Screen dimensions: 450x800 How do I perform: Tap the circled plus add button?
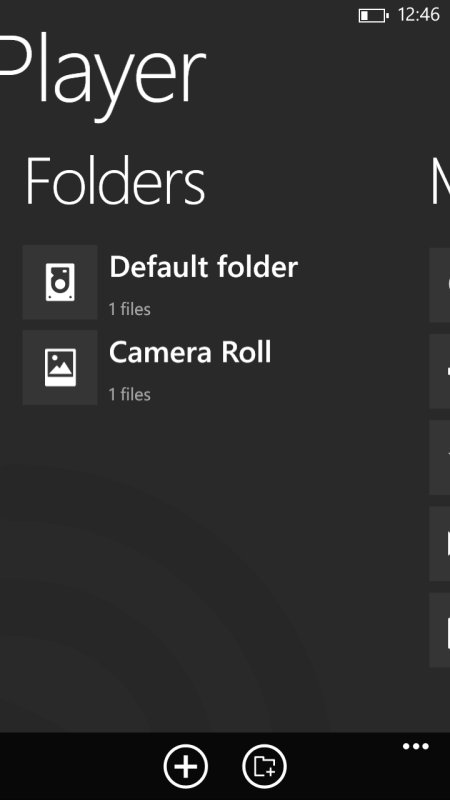click(186, 766)
